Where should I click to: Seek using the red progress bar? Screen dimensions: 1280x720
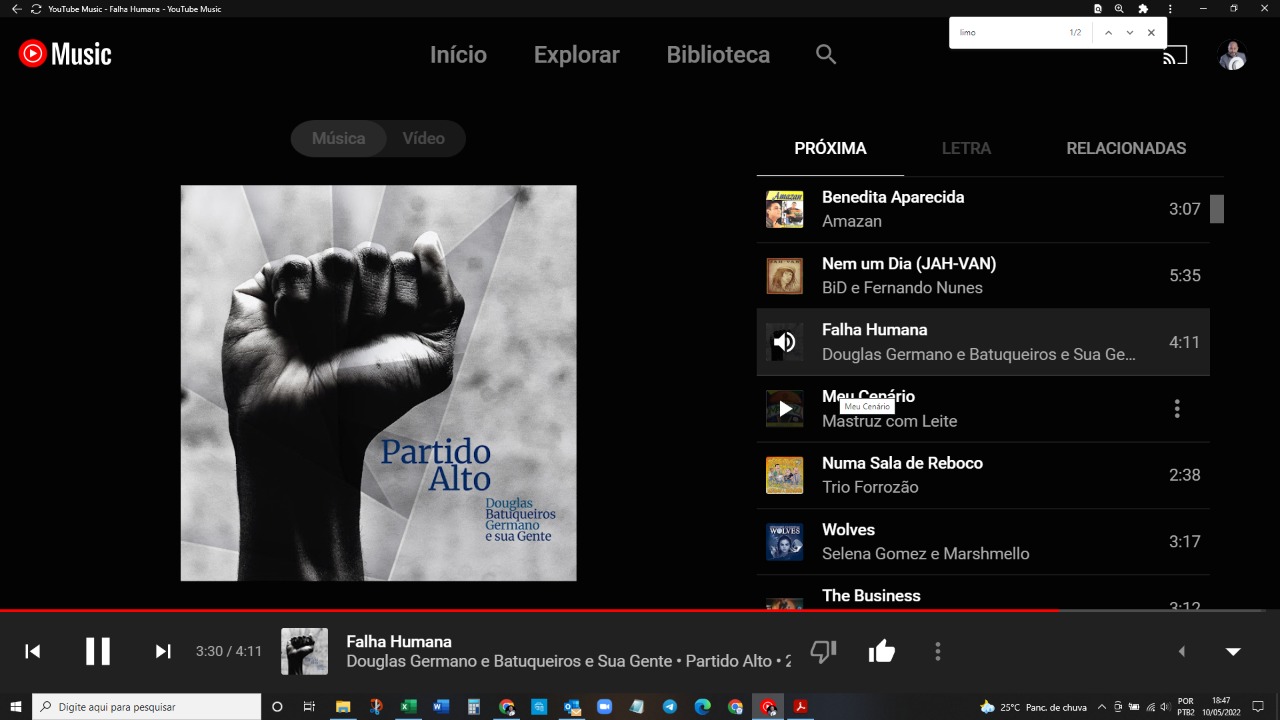[640, 610]
